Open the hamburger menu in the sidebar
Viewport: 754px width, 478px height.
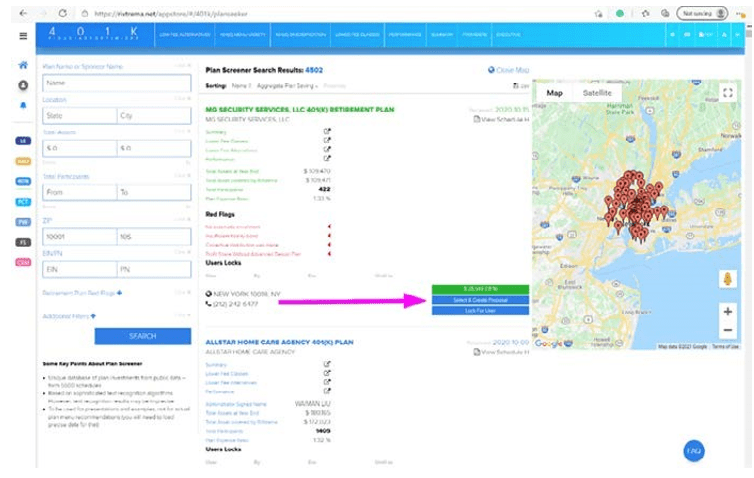tap(23, 36)
